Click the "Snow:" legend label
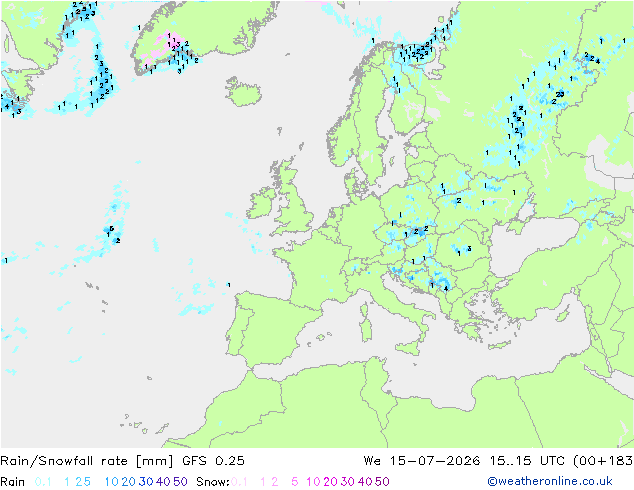The height and width of the screenshot is (490, 634). (x=213, y=482)
